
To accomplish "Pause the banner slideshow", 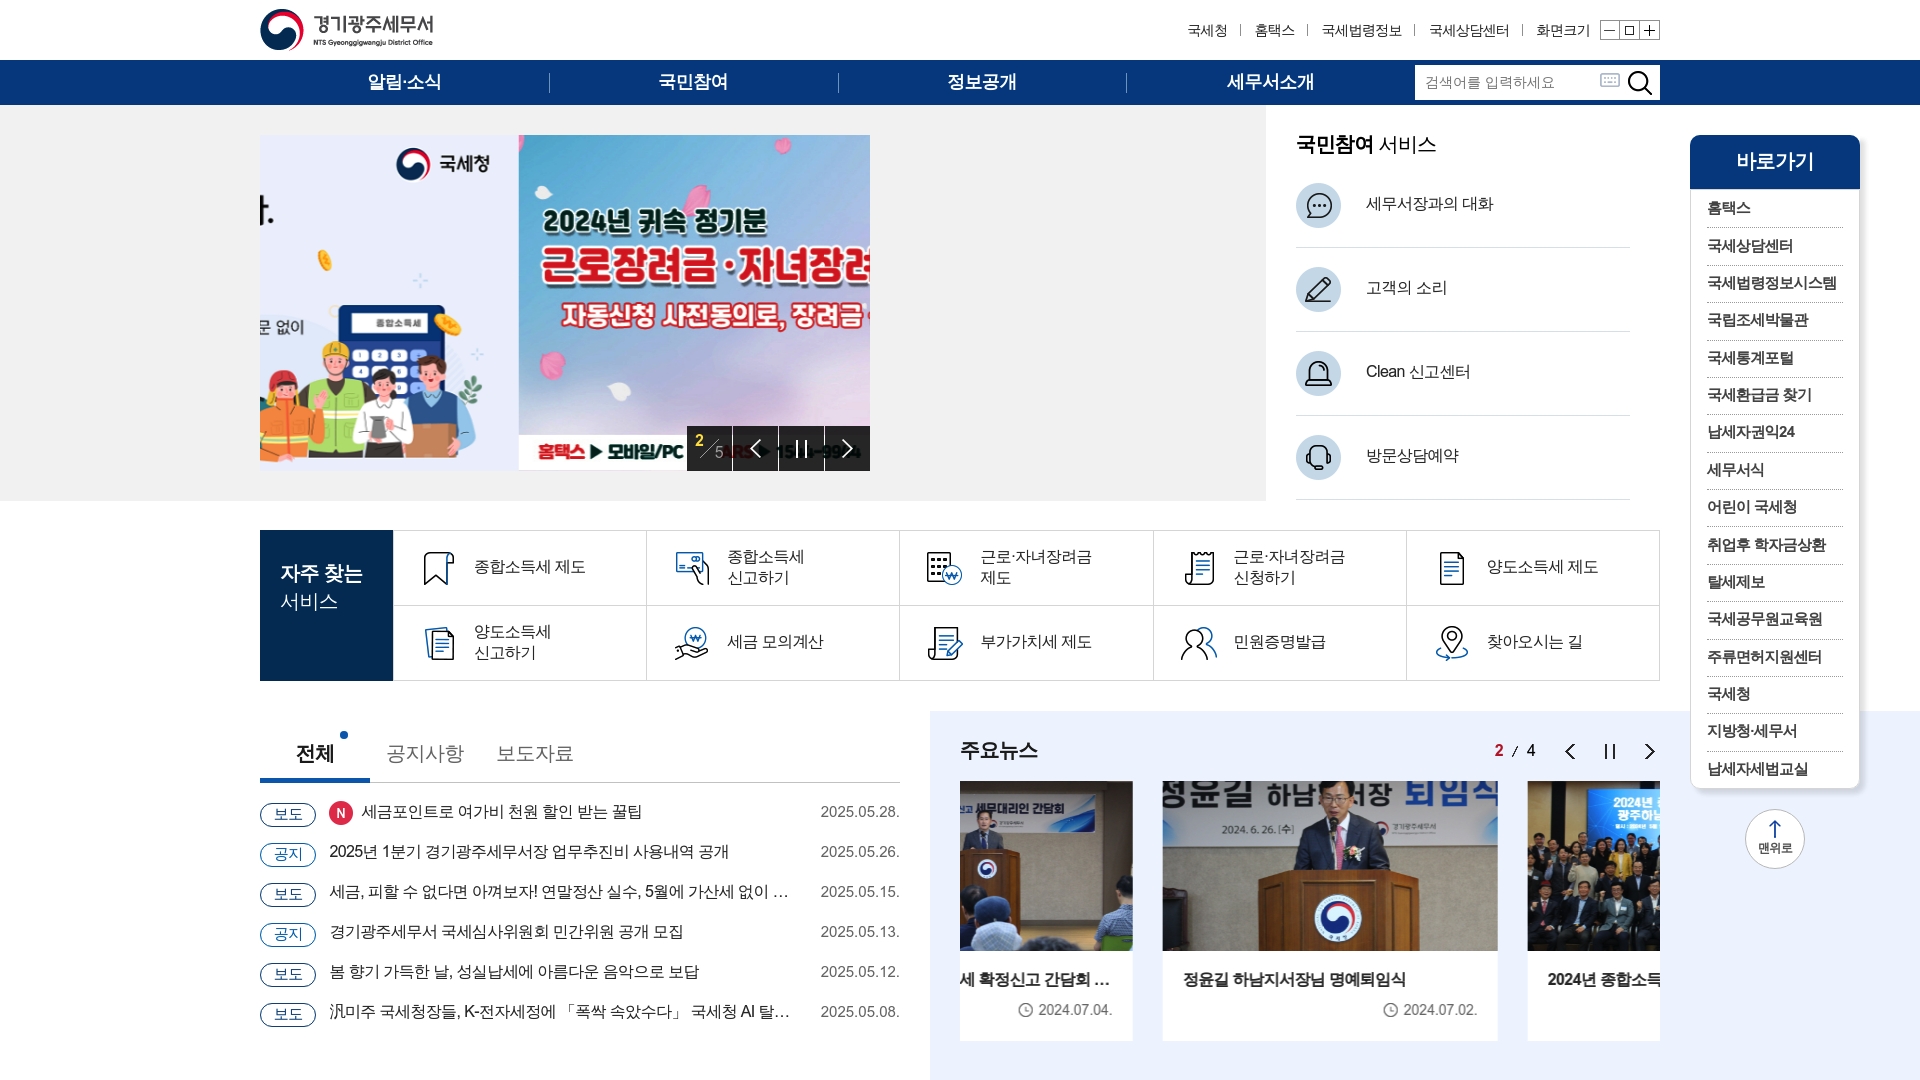I will pos(801,448).
